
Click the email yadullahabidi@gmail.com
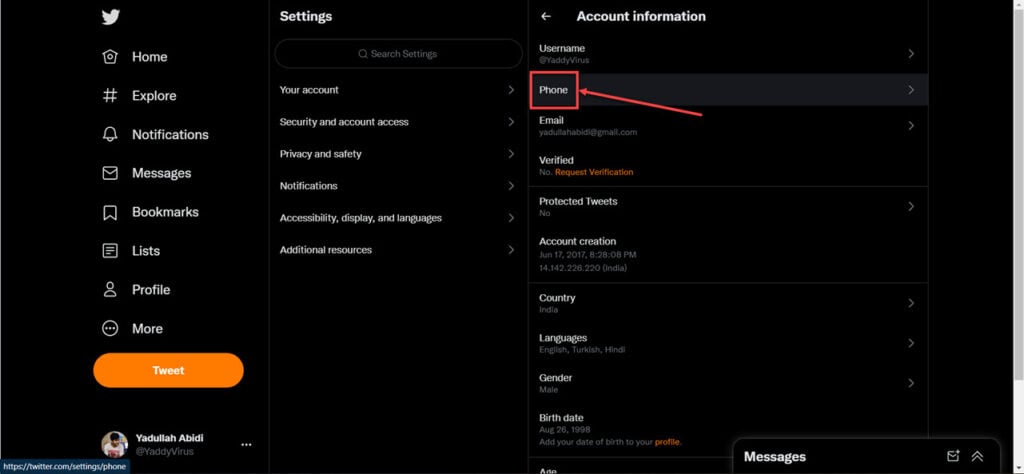[x=588, y=133]
